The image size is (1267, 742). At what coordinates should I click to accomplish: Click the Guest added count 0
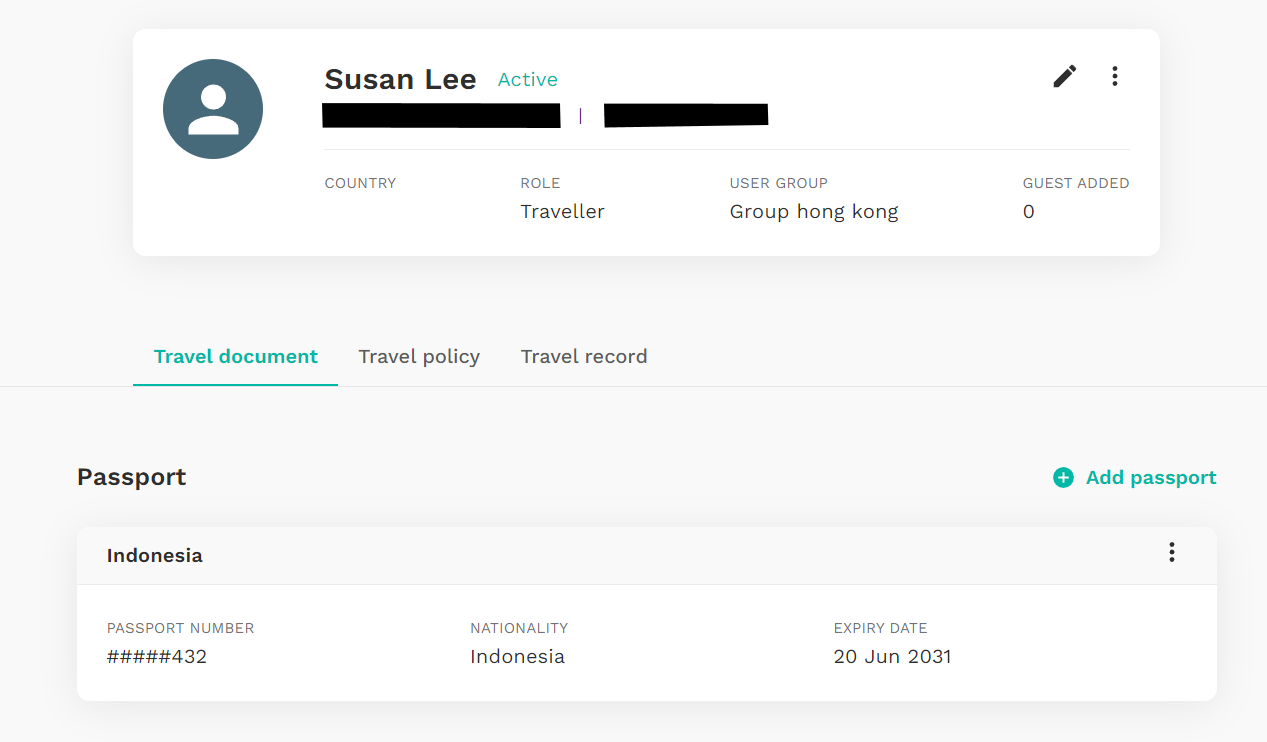point(1028,212)
